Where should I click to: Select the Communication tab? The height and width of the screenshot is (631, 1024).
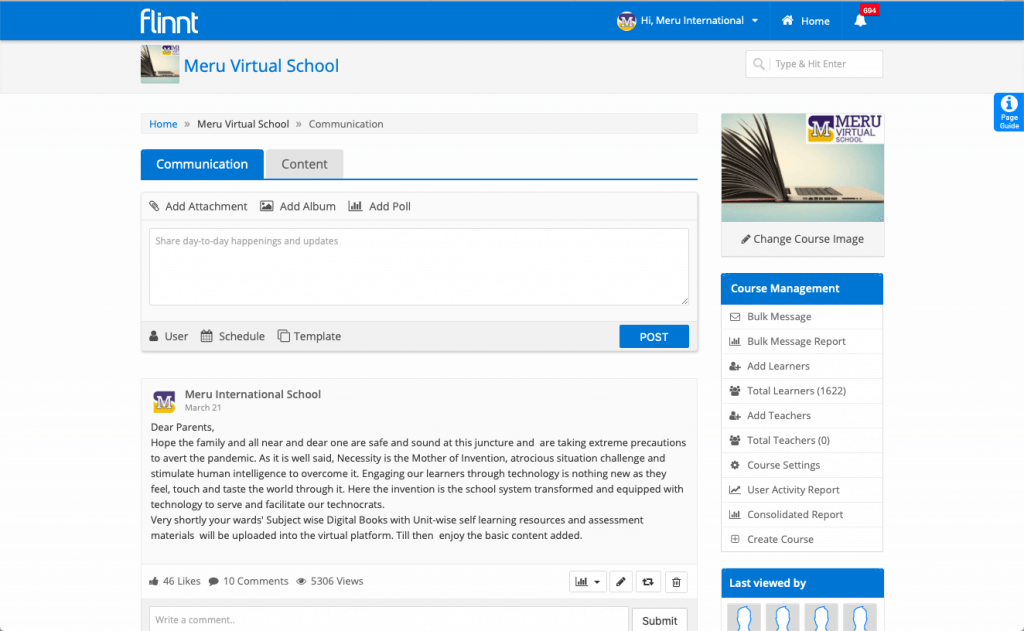(202, 164)
